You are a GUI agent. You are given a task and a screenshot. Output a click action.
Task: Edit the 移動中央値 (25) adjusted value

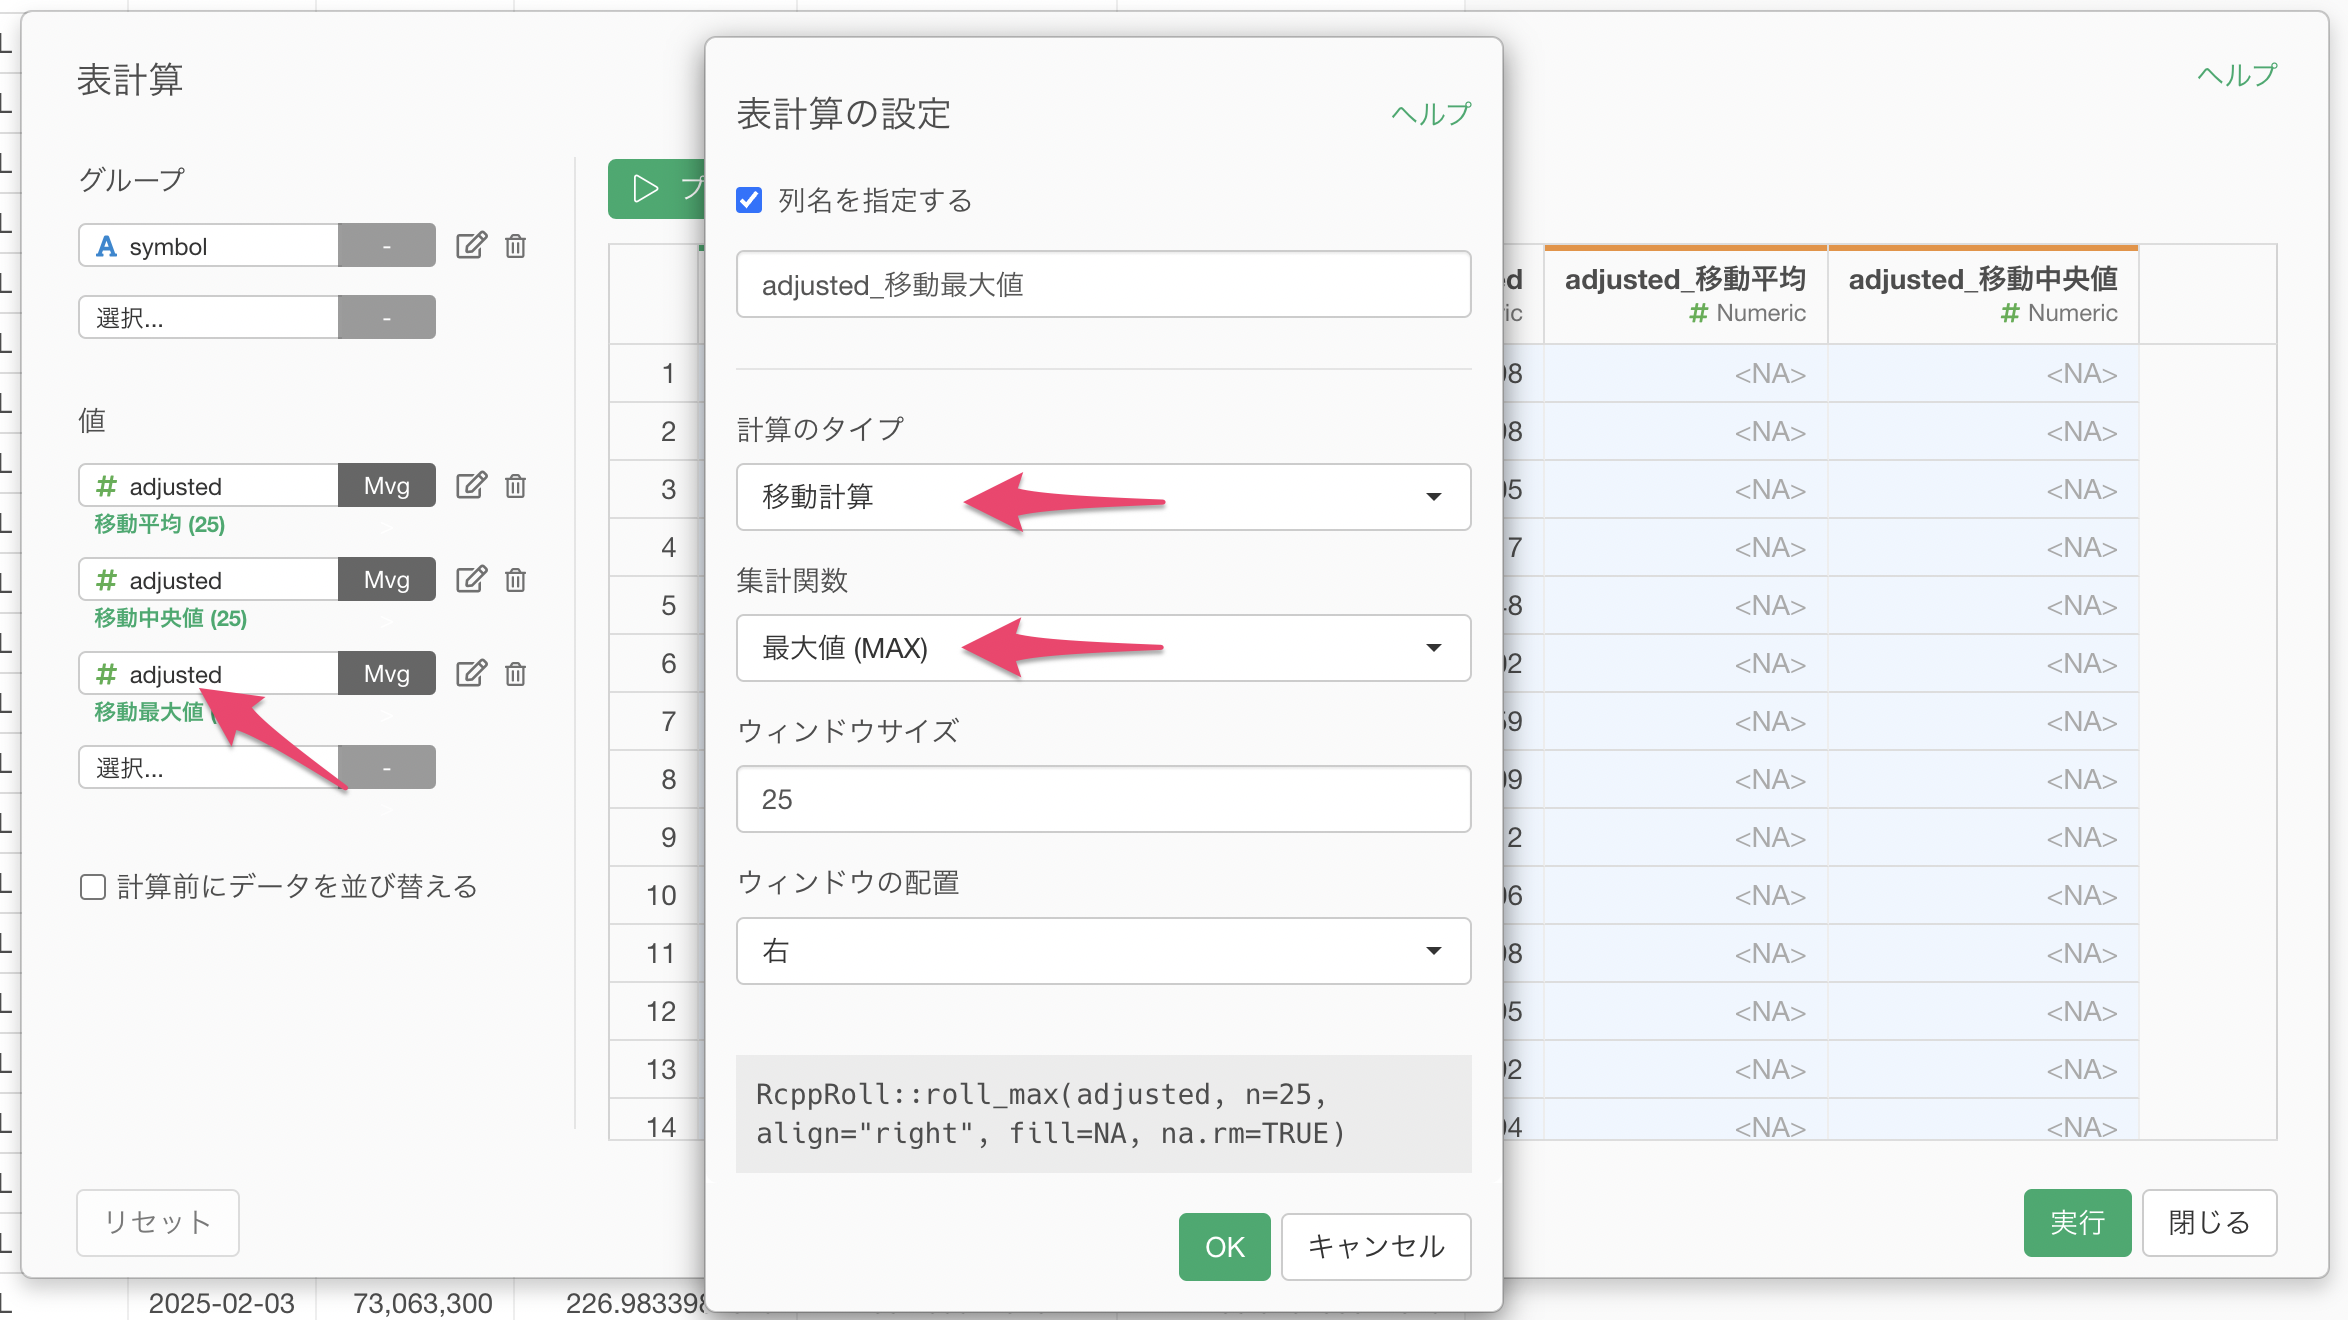pos(471,580)
